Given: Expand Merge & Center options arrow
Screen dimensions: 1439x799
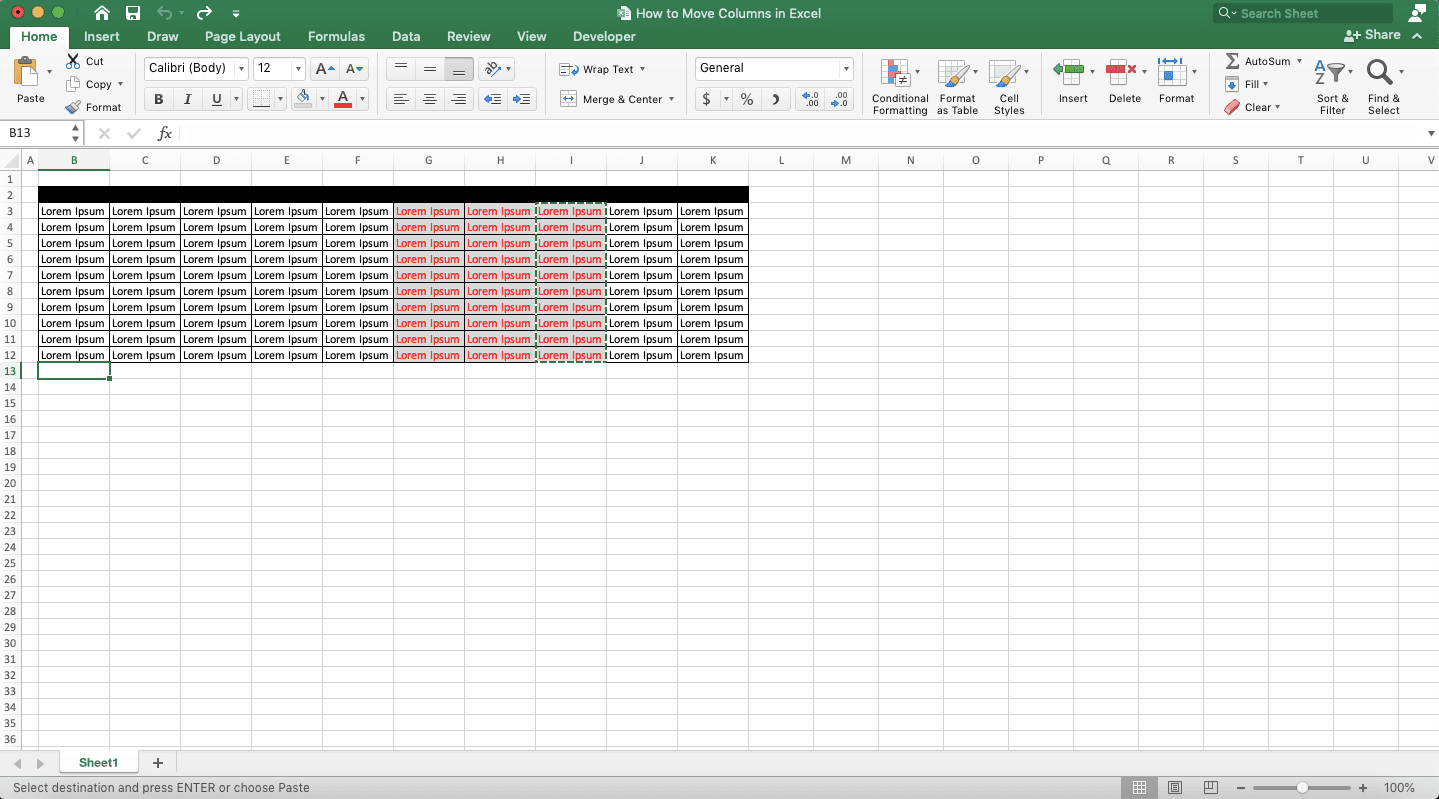Looking at the screenshot, I should [671, 99].
